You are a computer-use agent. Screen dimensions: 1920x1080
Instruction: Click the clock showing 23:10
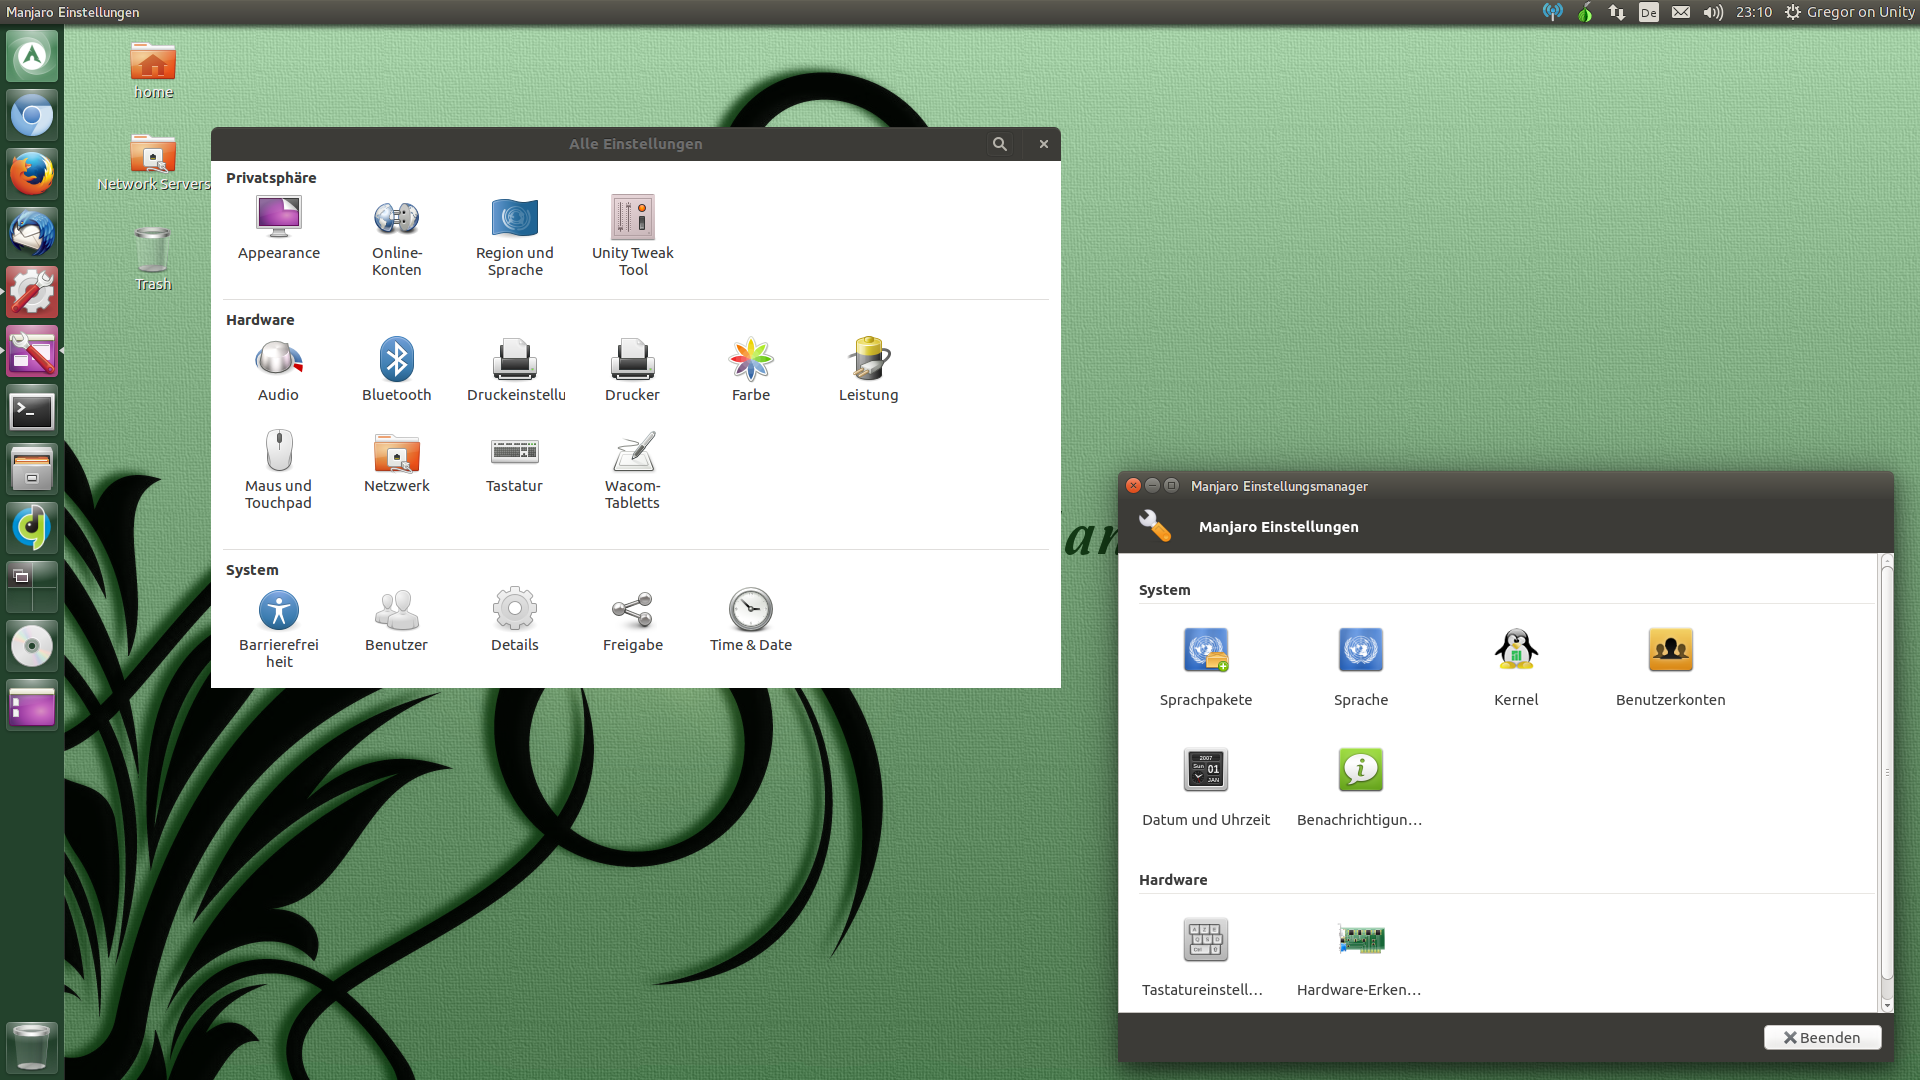pos(1753,12)
